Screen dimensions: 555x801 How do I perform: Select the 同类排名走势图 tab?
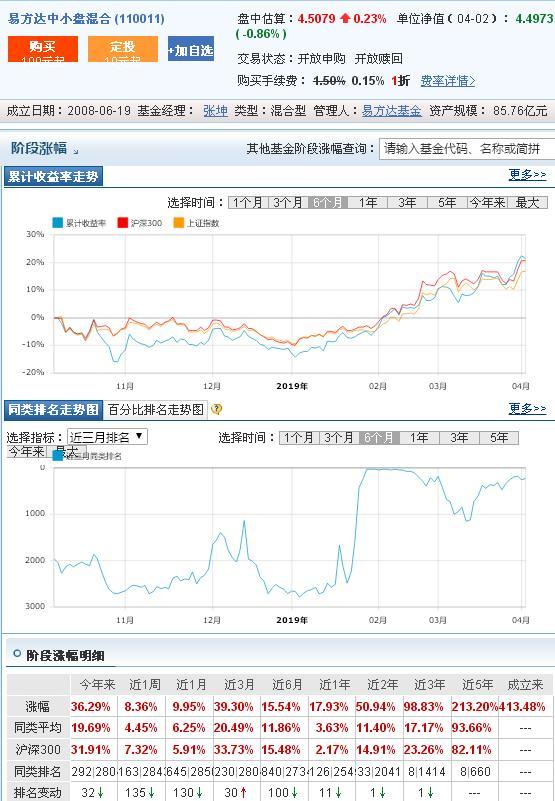point(53,410)
